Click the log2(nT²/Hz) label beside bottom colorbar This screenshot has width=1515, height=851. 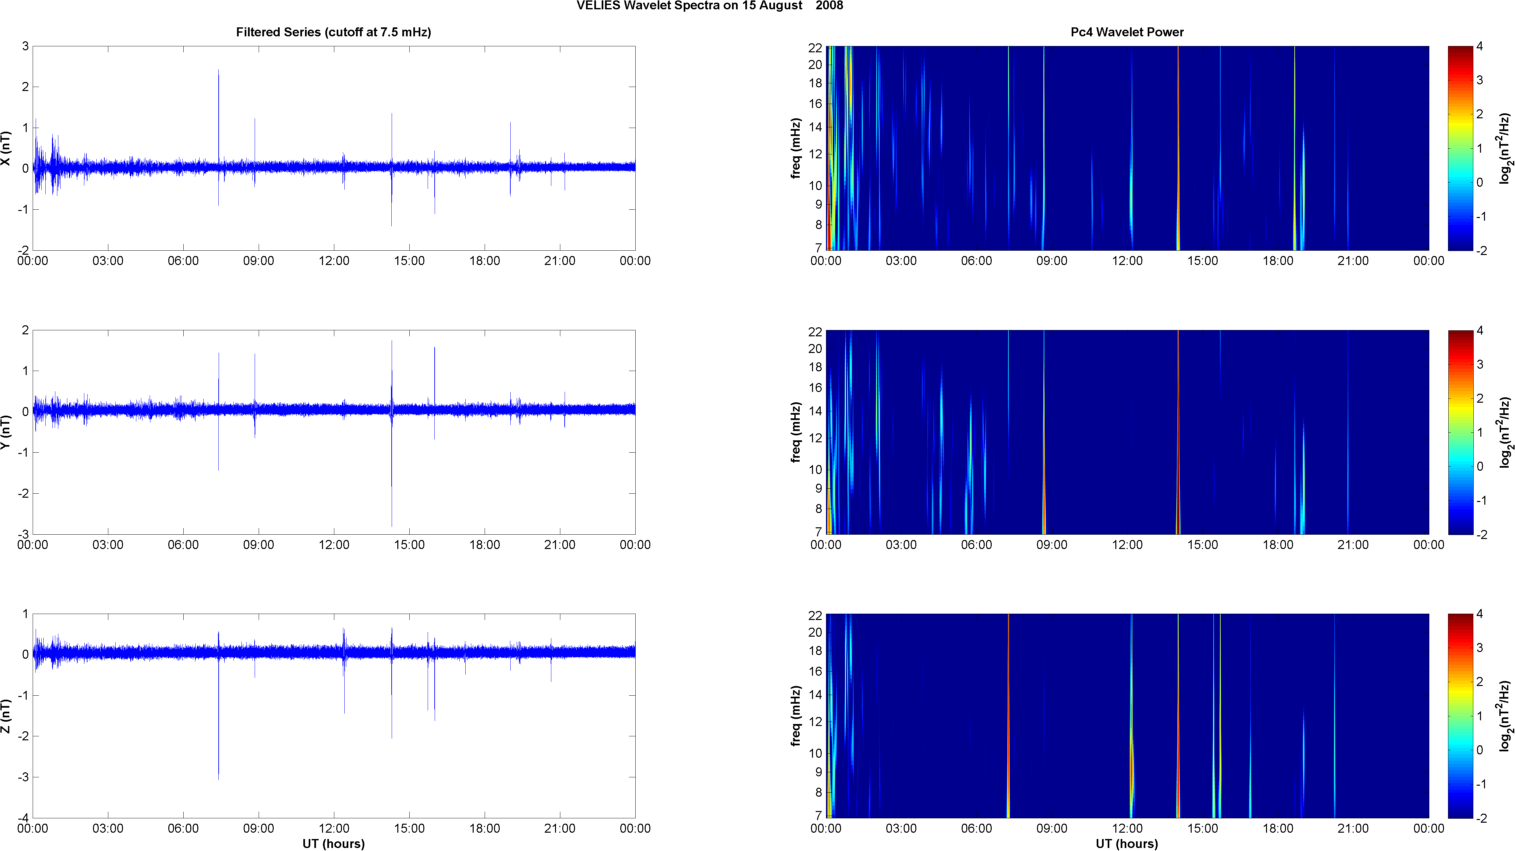tap(1505, 716)
